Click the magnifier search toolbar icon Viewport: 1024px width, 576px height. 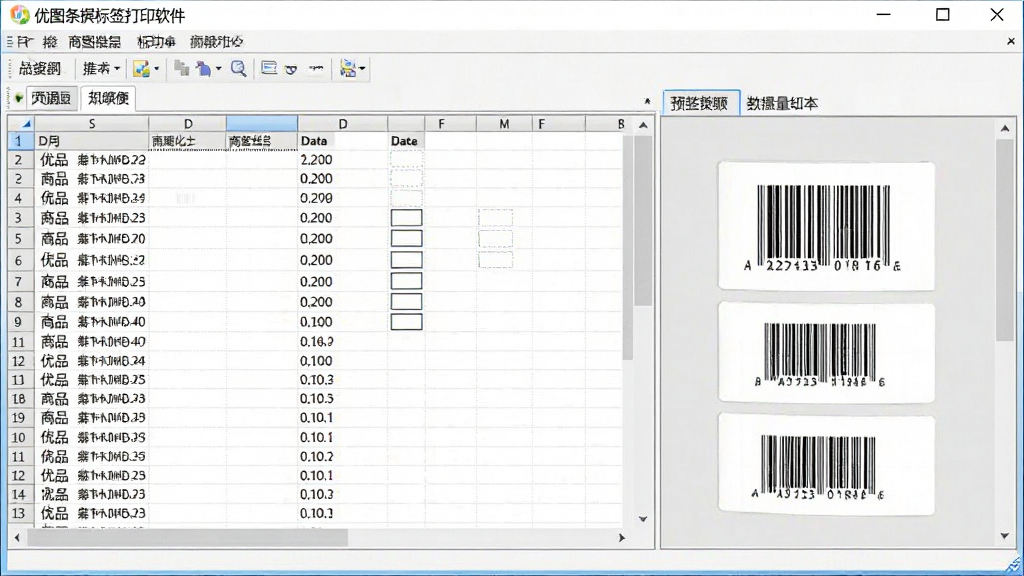[238, 69]
